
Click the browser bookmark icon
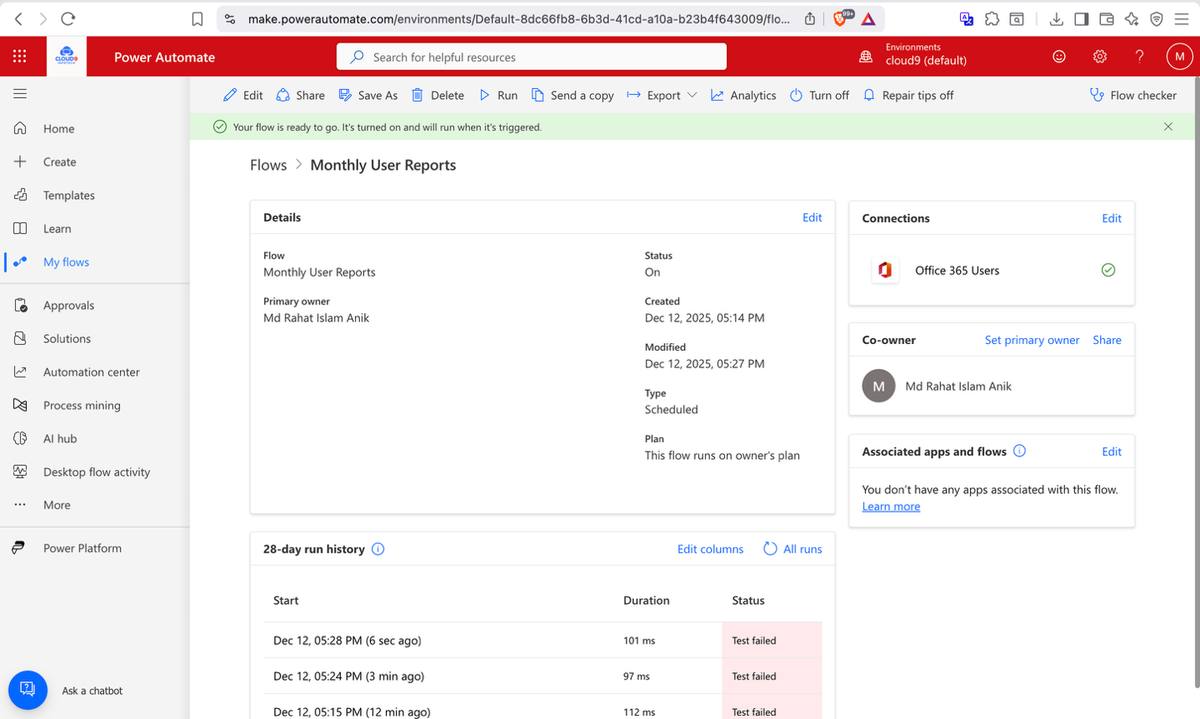197,18
